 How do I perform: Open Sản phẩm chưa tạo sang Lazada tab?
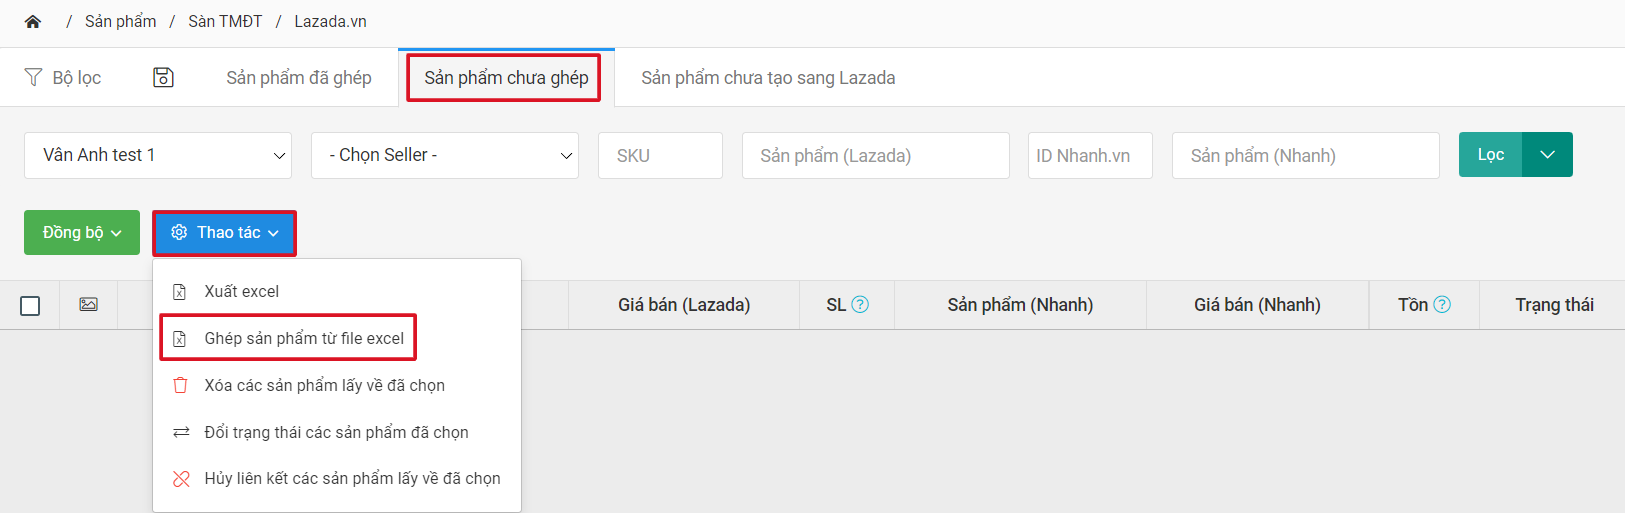(768, 78)
